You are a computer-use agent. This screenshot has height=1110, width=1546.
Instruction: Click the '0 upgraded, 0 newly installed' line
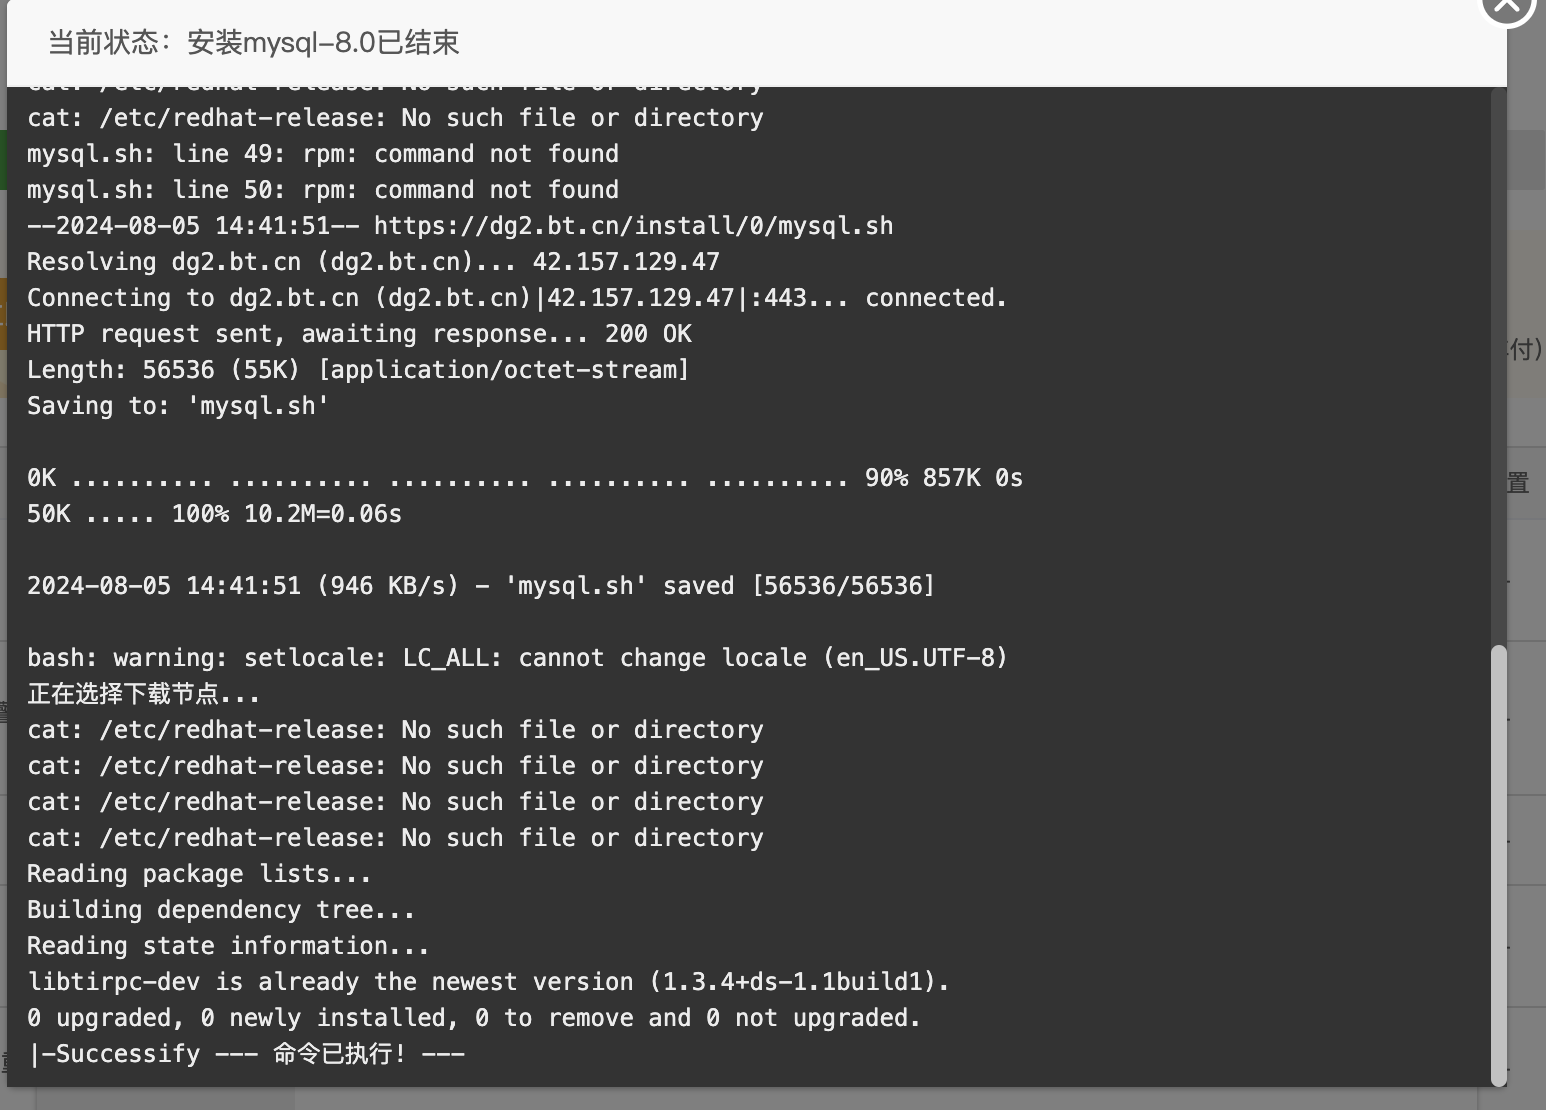(474, 1018)
